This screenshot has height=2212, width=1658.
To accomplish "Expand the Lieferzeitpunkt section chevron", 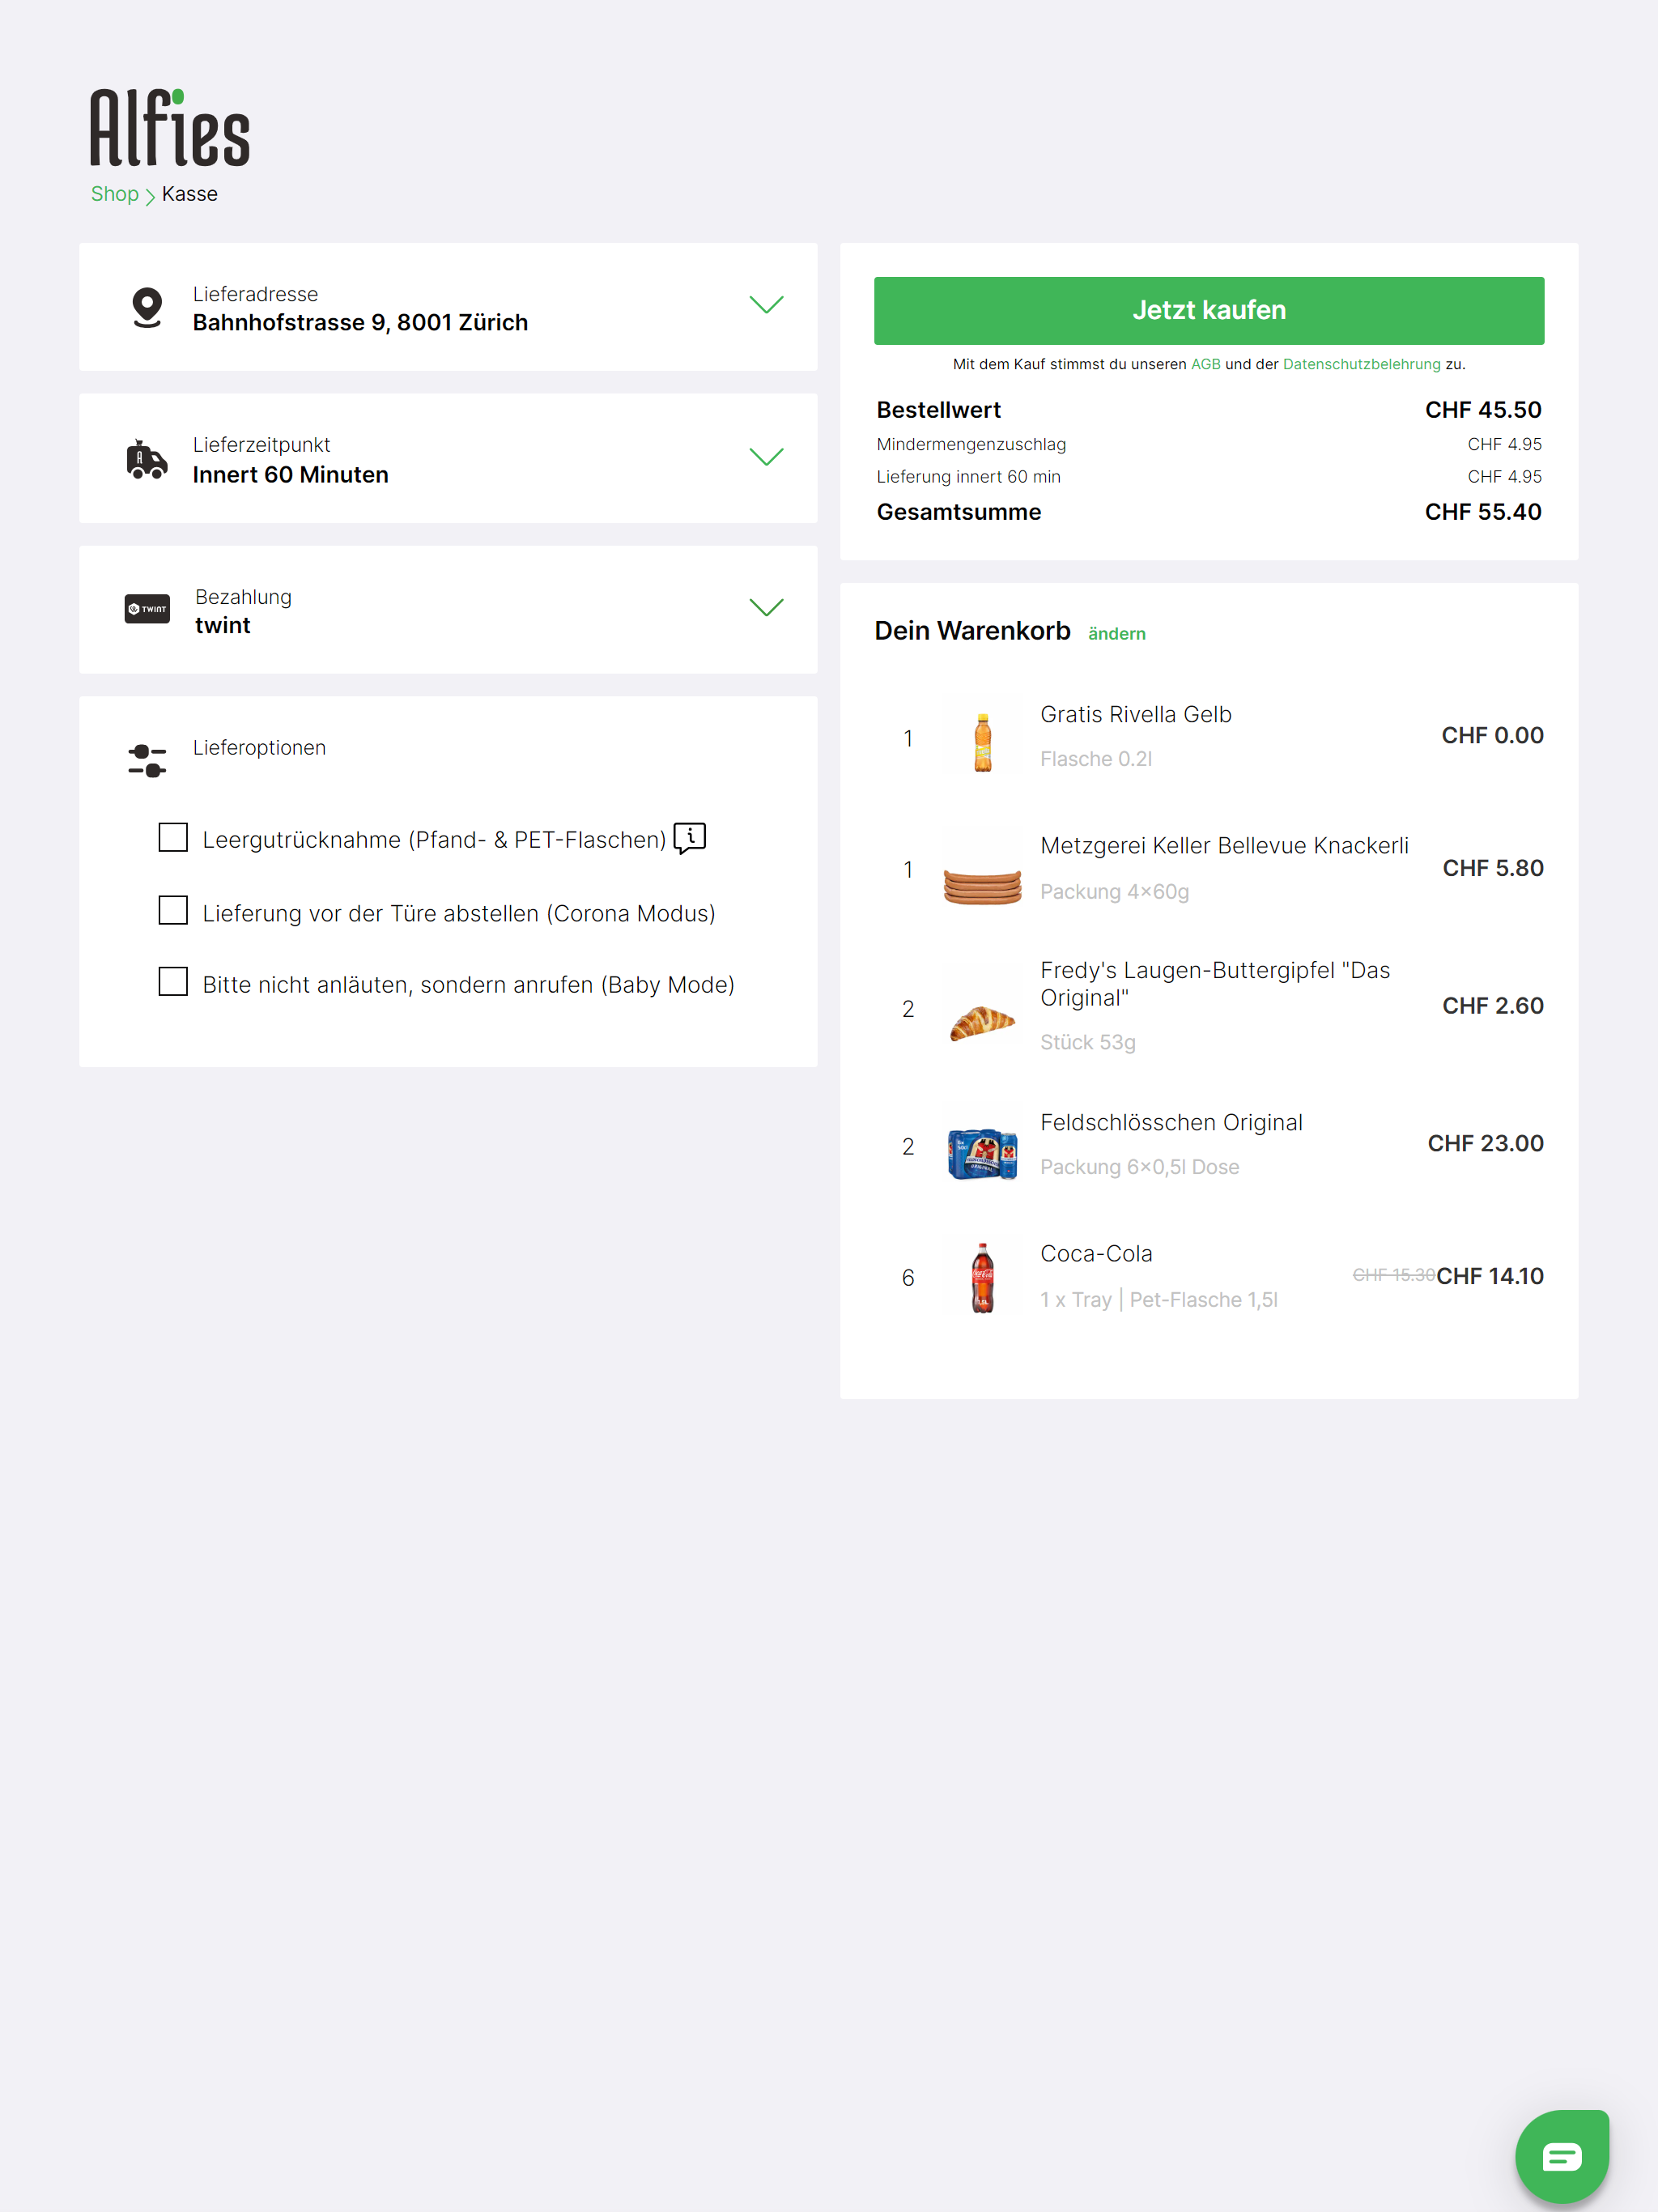I will (x=766, y=457).
